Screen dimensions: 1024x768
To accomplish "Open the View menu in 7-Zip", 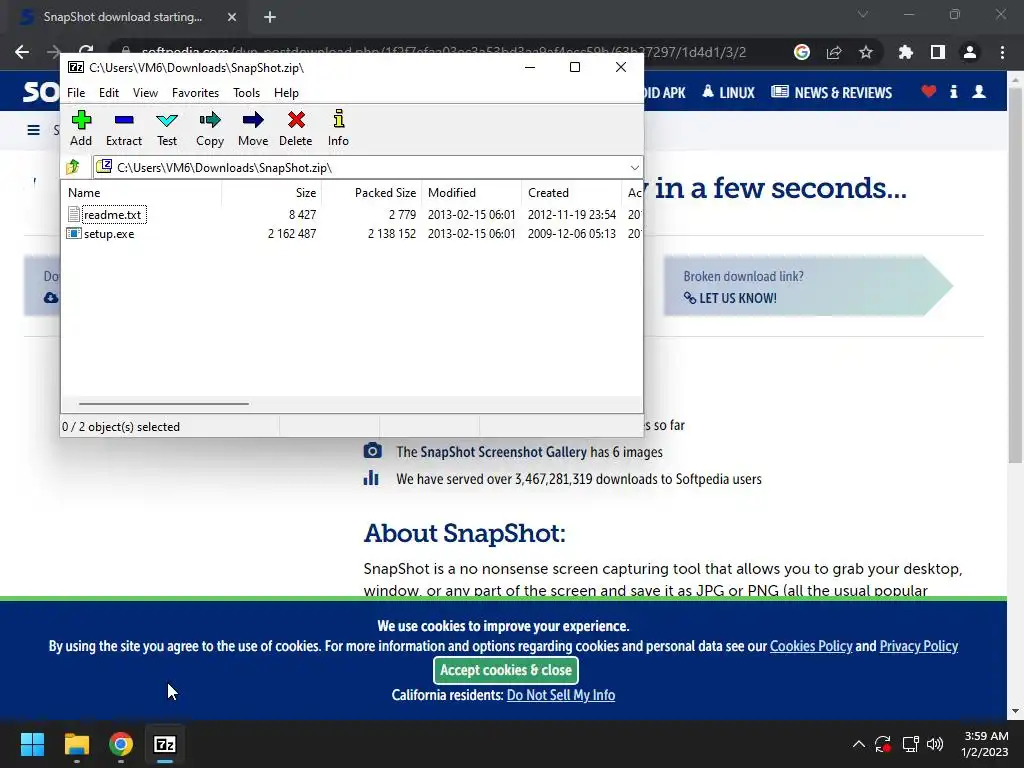I will [x=145, y=93].
